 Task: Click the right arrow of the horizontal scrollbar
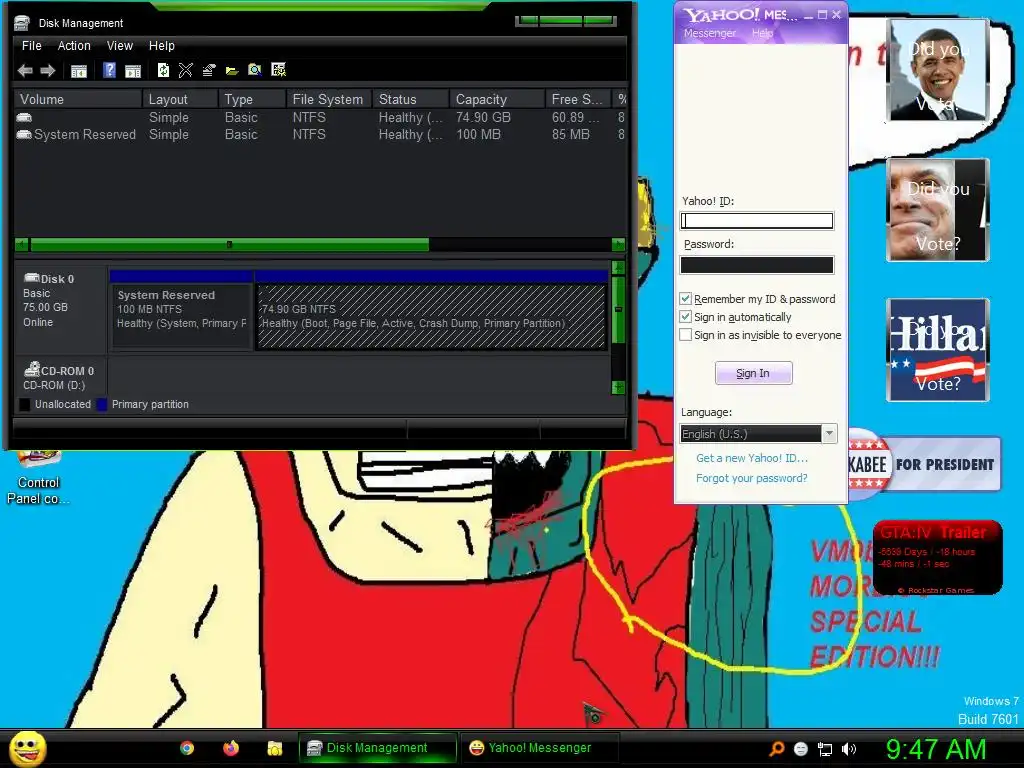click(618, 245)
